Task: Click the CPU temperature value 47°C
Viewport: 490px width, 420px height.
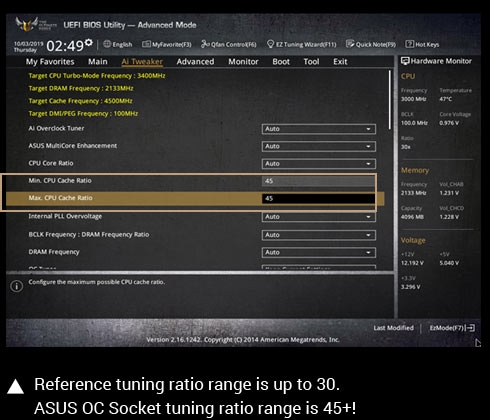Action: (x=446, y=99)
